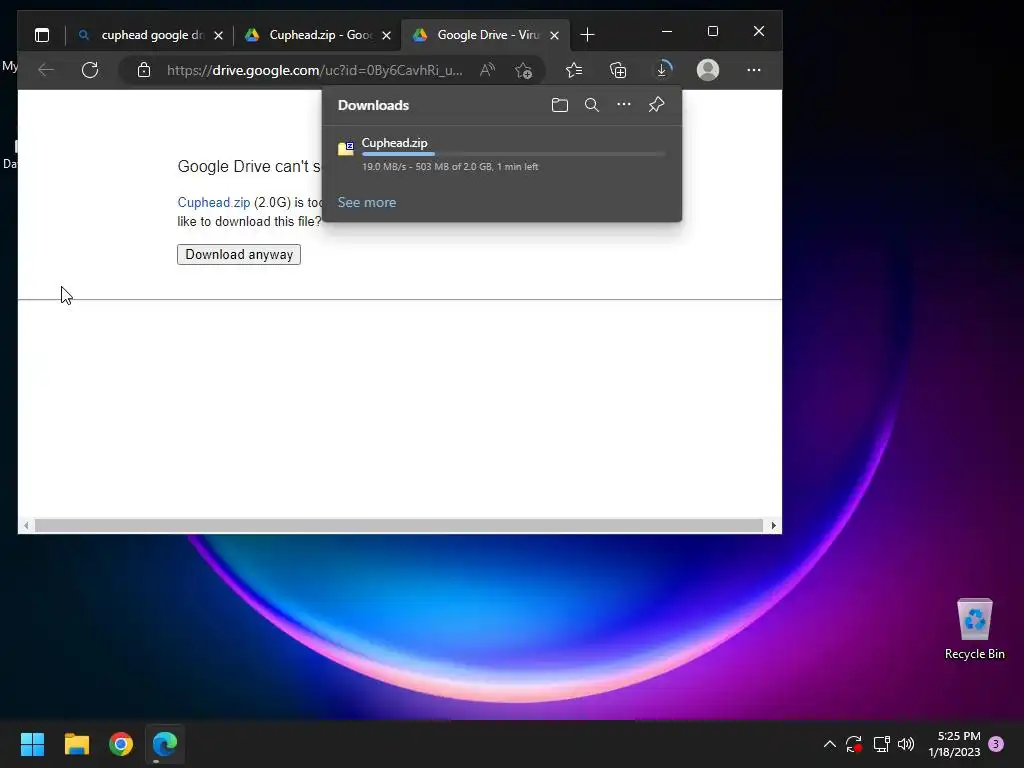Screen dimensions: 1024x768
Task: Open the clock showing 5:25 PM
Action: 954,744
